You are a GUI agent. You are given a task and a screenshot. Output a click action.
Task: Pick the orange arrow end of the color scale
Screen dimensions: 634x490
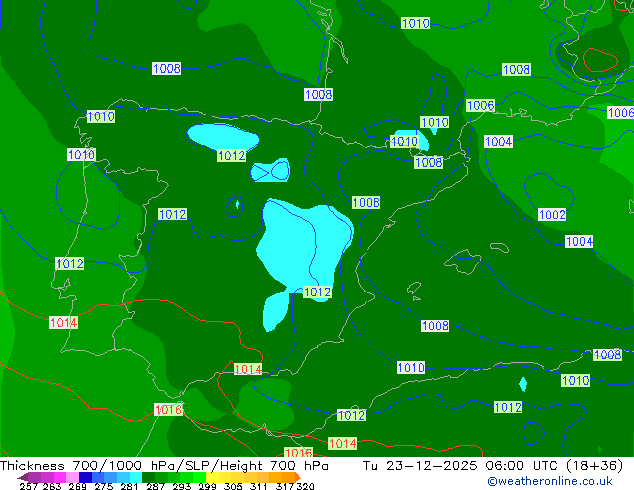point(298,477)
